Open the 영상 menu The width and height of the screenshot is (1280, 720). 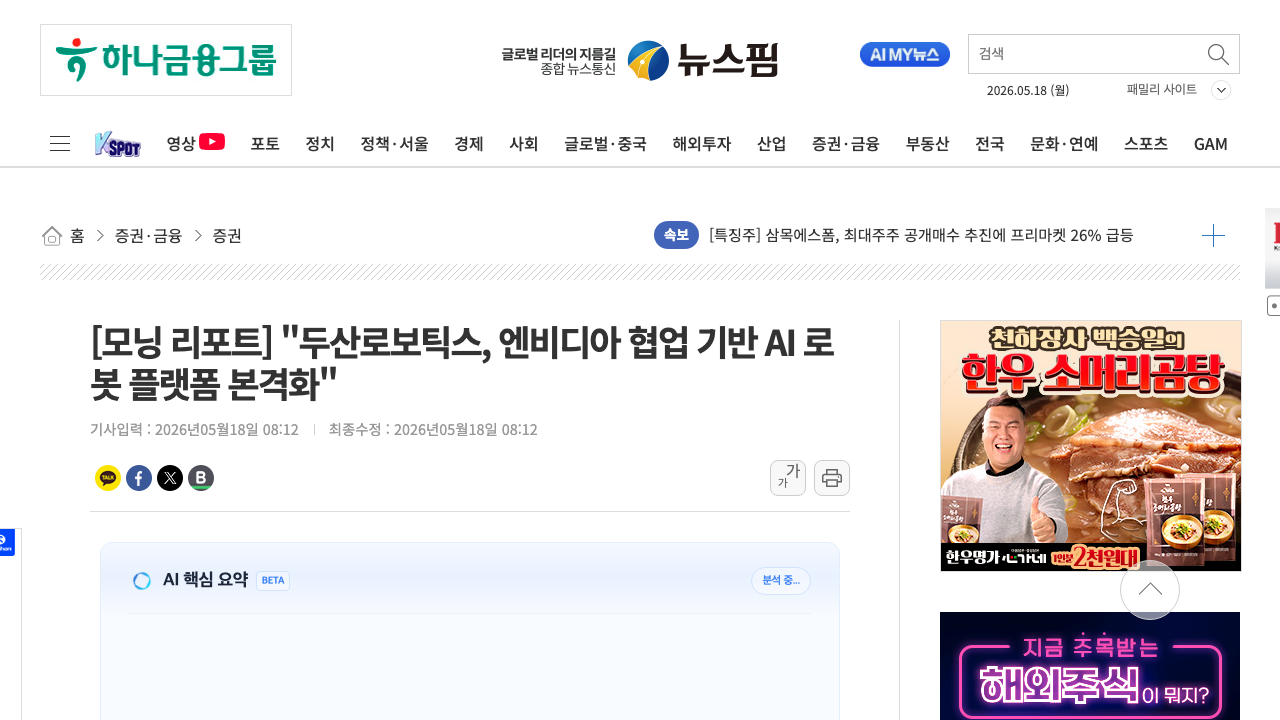(181, 144)
